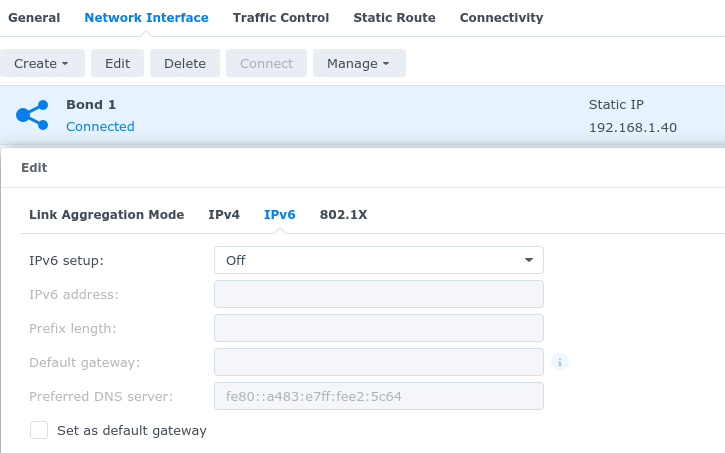The height and width of the screenshot is (453, 725).
Task: Open the Connectivity tab
Action: (x=501, y=18)
